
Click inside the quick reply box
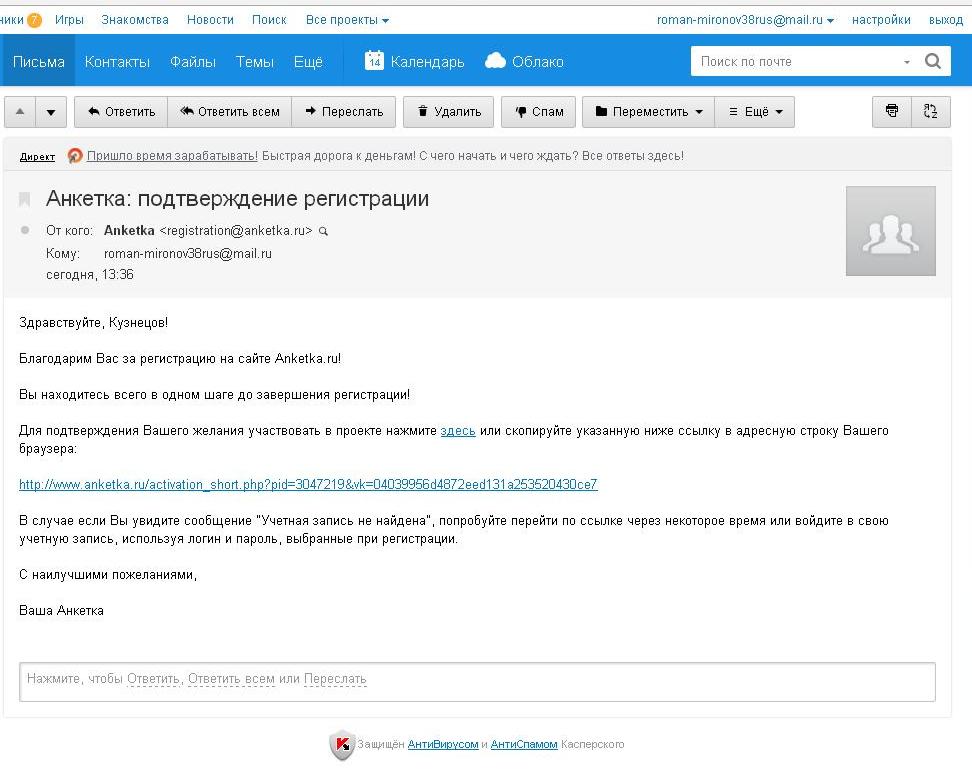click(x=477, y=681)
